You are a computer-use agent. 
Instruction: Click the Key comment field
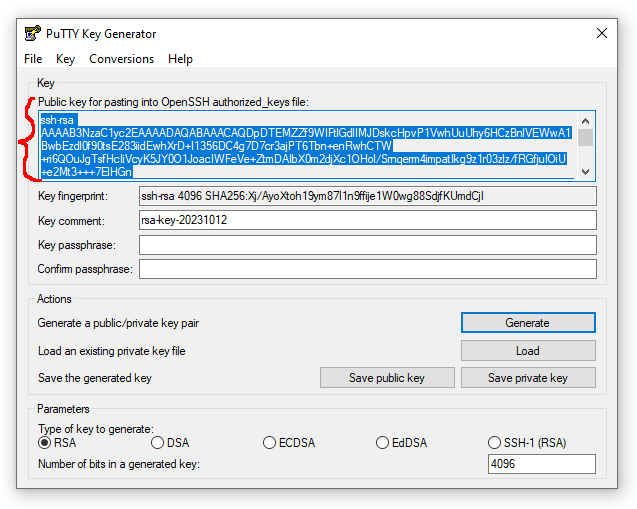(367, 220)
